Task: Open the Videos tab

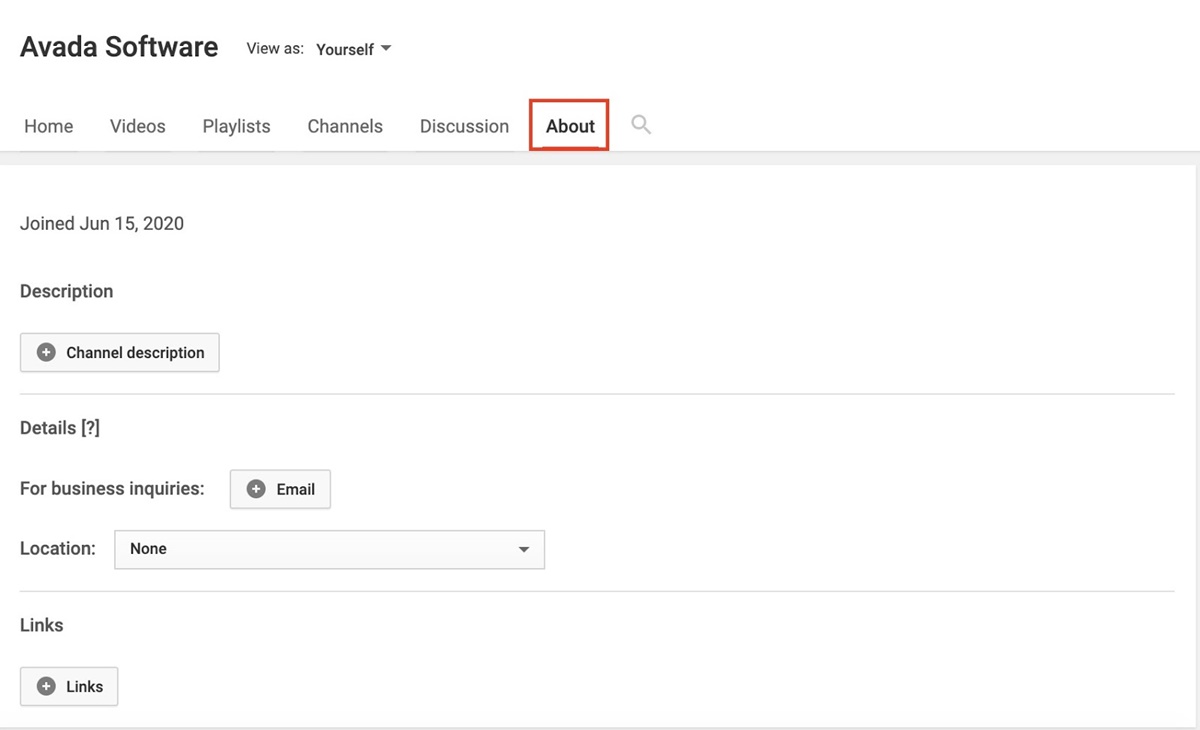Action: (138, 126)
